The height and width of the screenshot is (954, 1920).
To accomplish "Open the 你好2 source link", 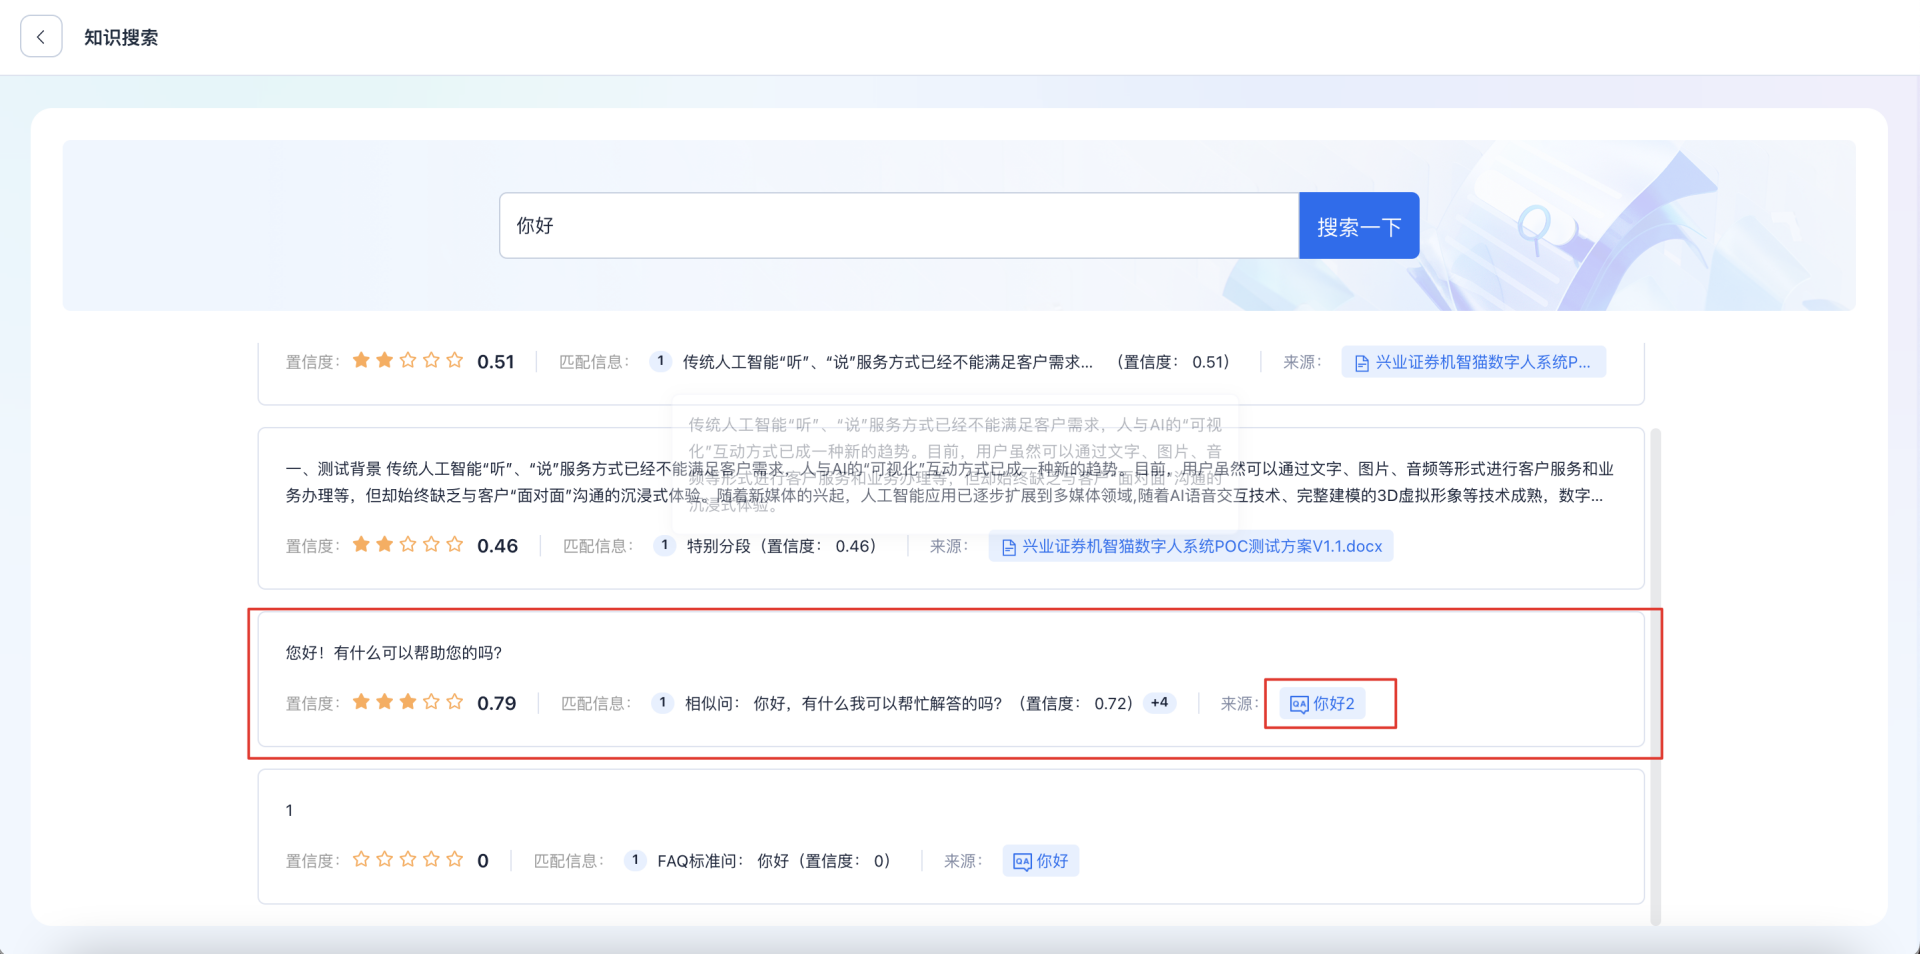I will click(x=1322, y=704).
